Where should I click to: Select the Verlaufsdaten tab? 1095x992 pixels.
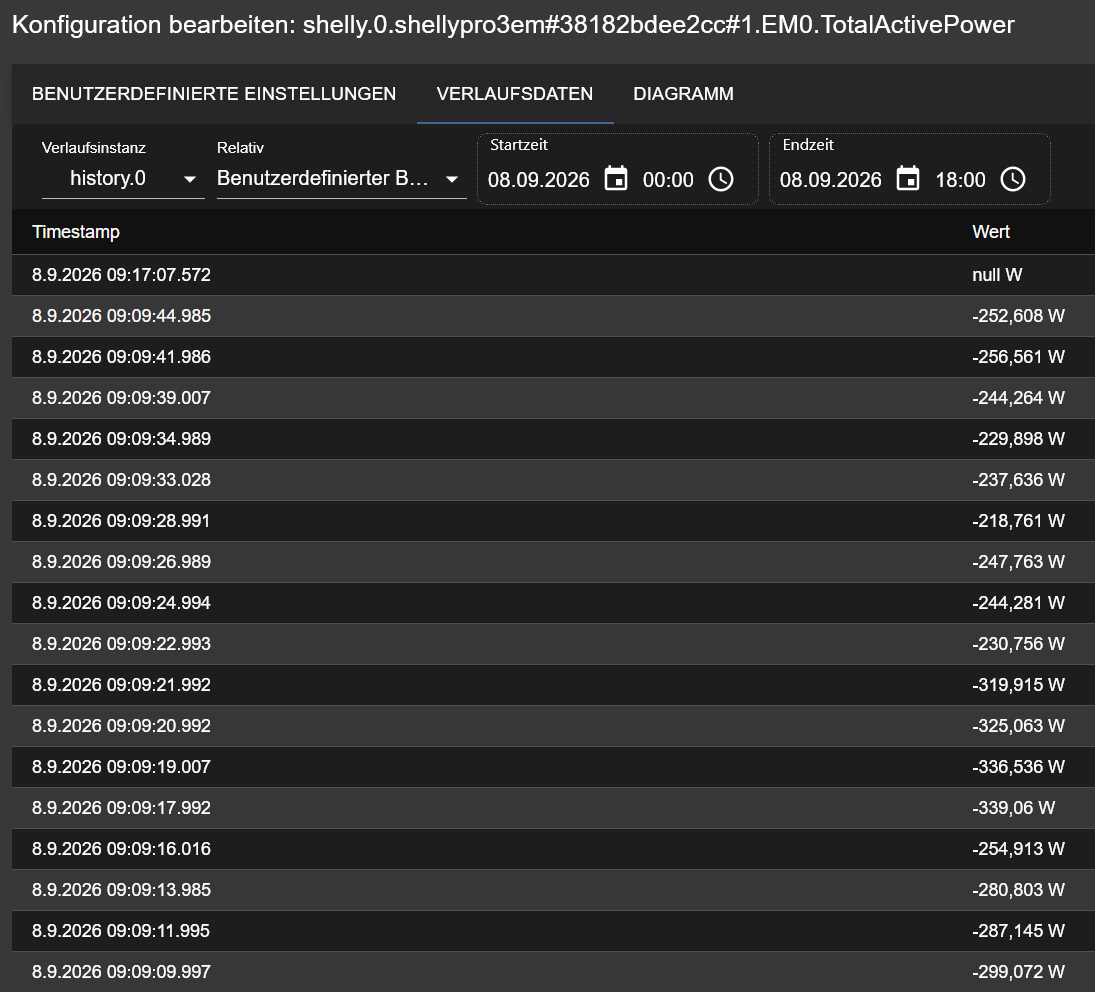click(515, 94)
